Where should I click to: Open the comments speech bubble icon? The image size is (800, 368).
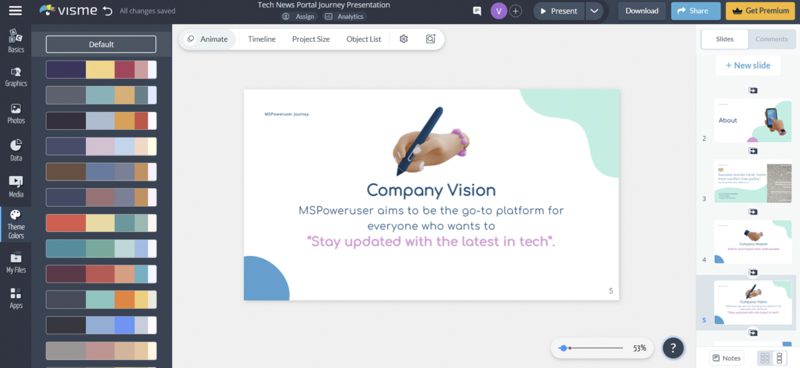pos(477,11)
